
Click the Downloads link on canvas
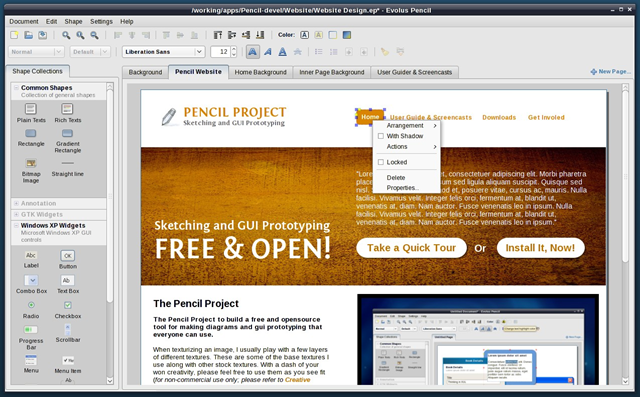499,118
